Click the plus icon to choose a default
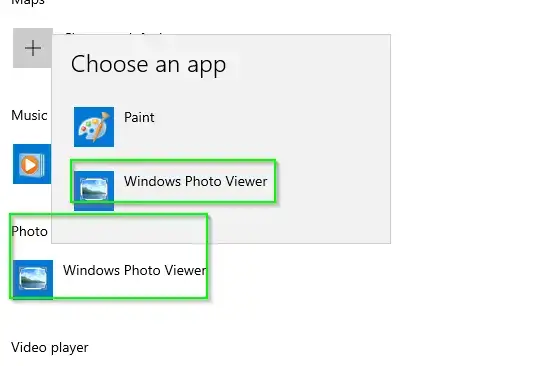 (33, 48)
